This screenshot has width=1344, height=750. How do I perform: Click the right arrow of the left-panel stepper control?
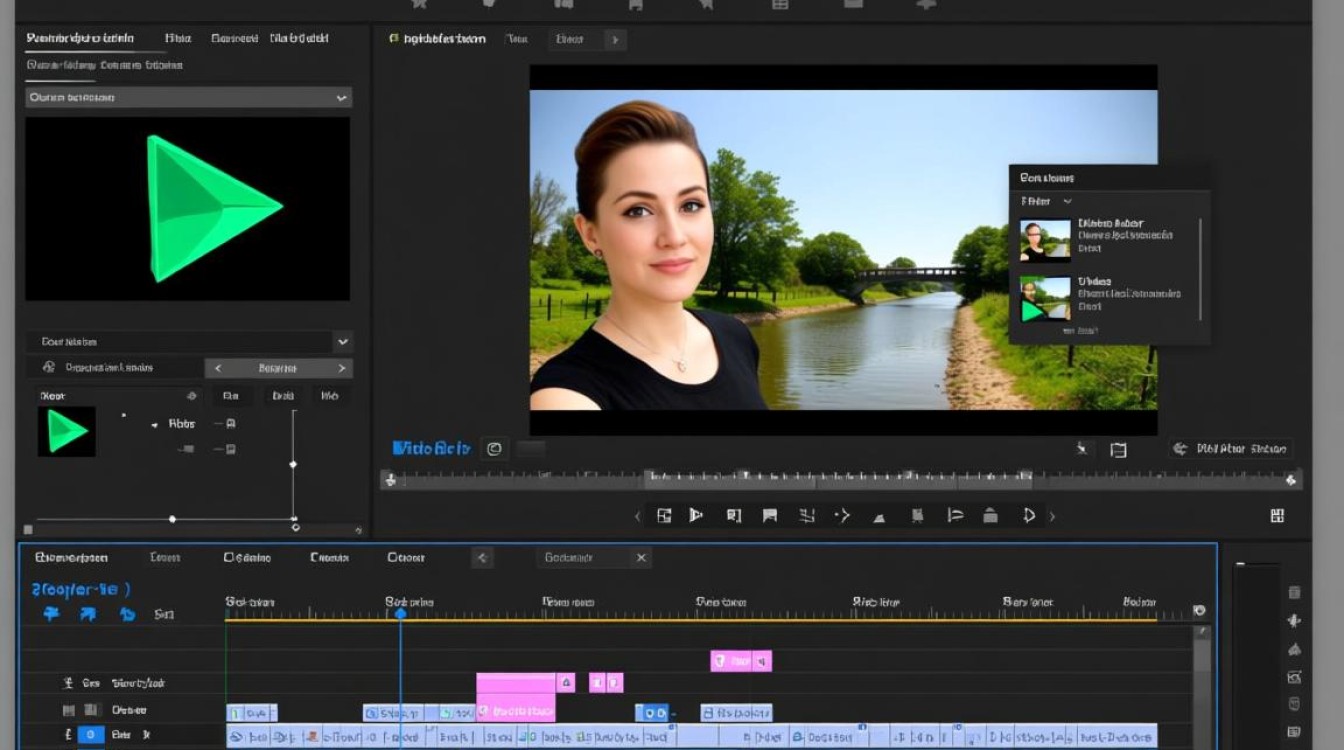click(x=341, y=368)
